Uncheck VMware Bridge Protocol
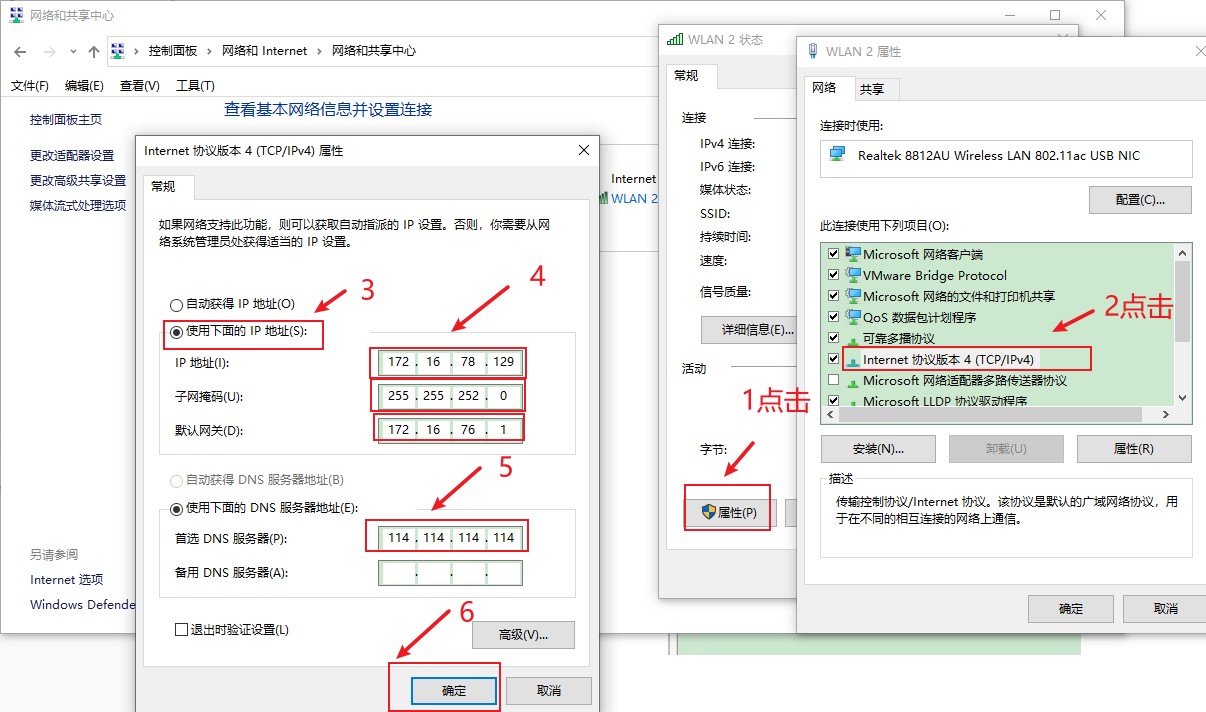This screenshot has height=712, width=1206. click(834, 275)
